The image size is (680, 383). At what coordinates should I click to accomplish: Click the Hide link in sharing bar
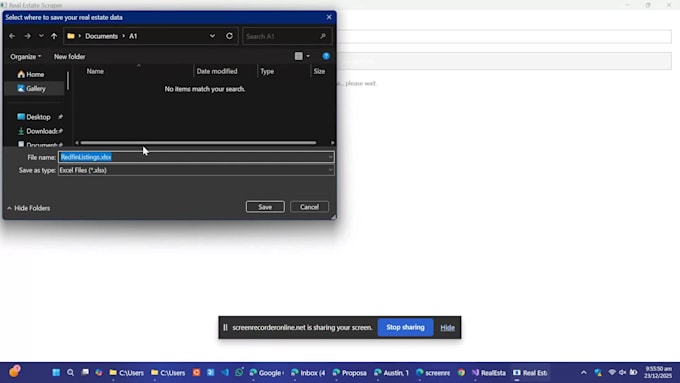pos(448,327)
